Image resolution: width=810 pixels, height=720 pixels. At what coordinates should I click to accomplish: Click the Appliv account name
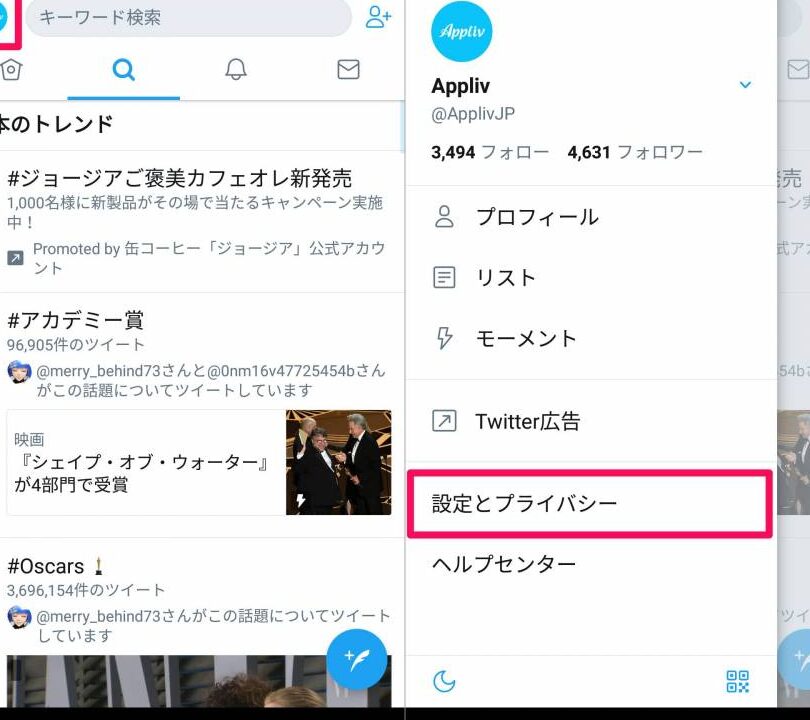tap(460, 86)
